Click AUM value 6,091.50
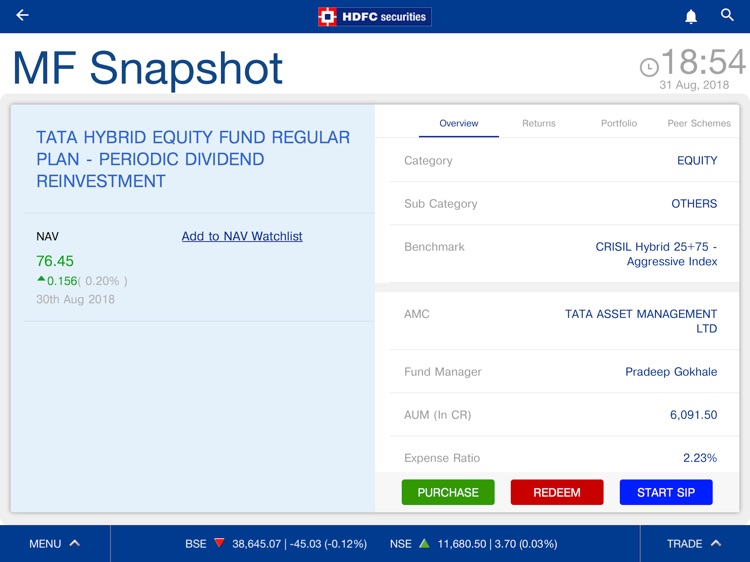 [694, 415]
